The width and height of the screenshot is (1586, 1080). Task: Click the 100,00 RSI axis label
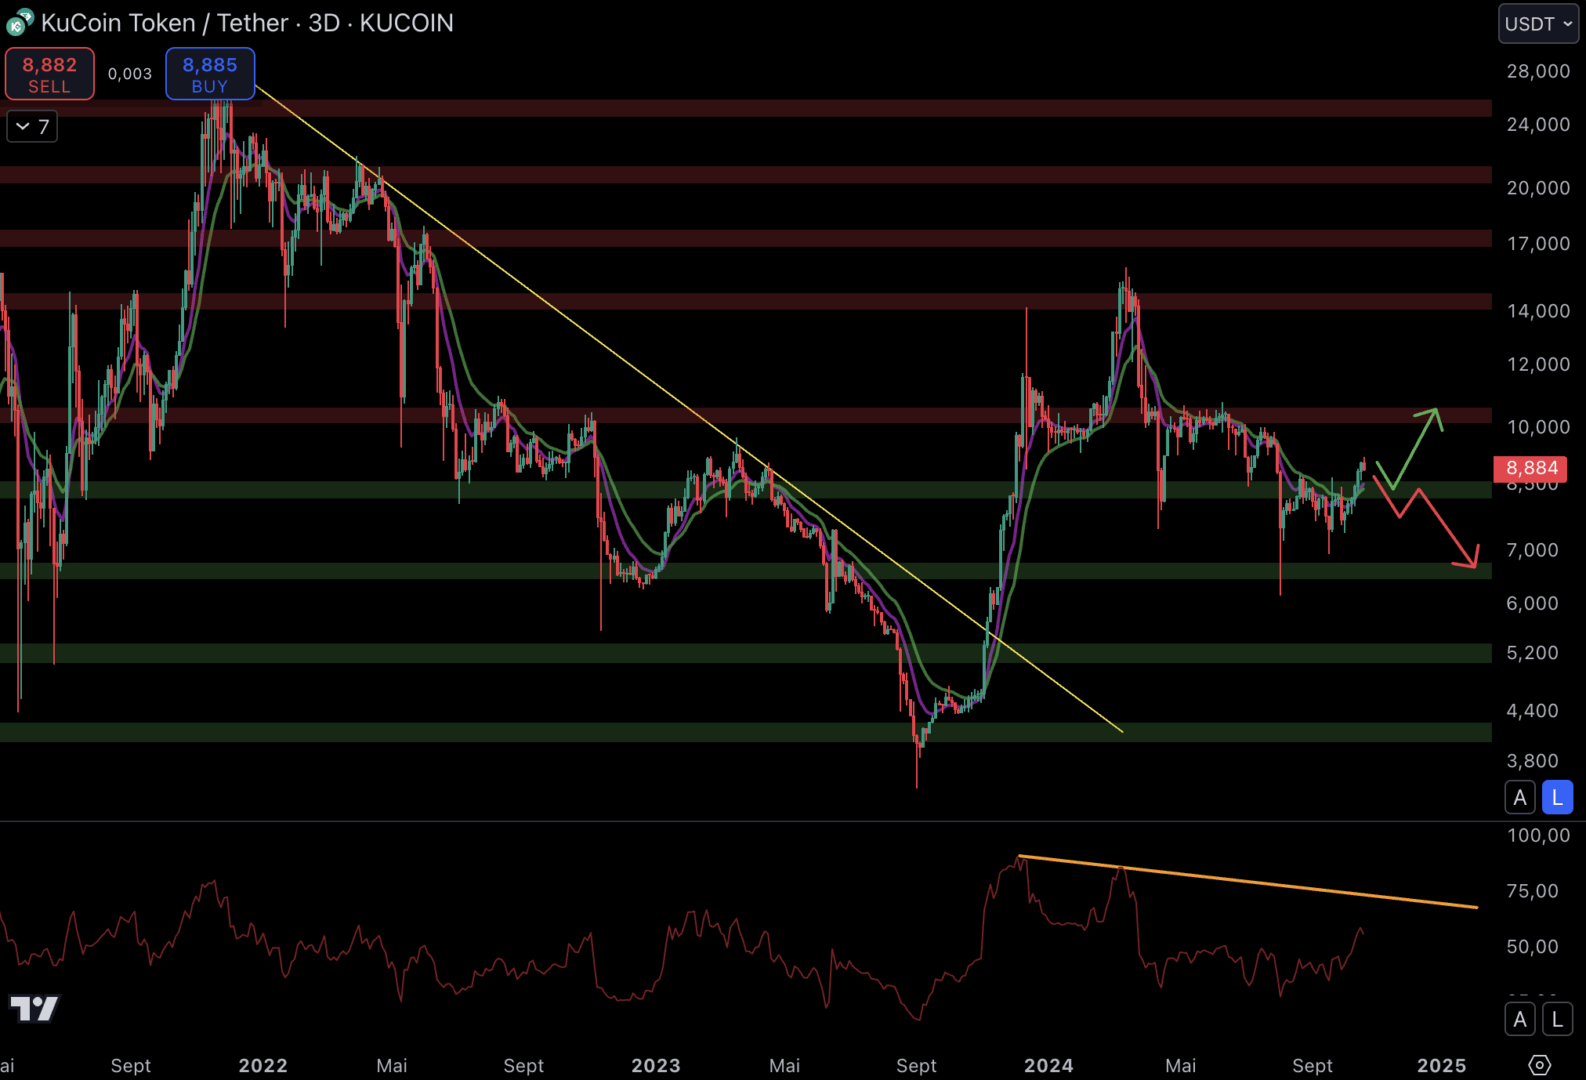[x=1538, y=835]
